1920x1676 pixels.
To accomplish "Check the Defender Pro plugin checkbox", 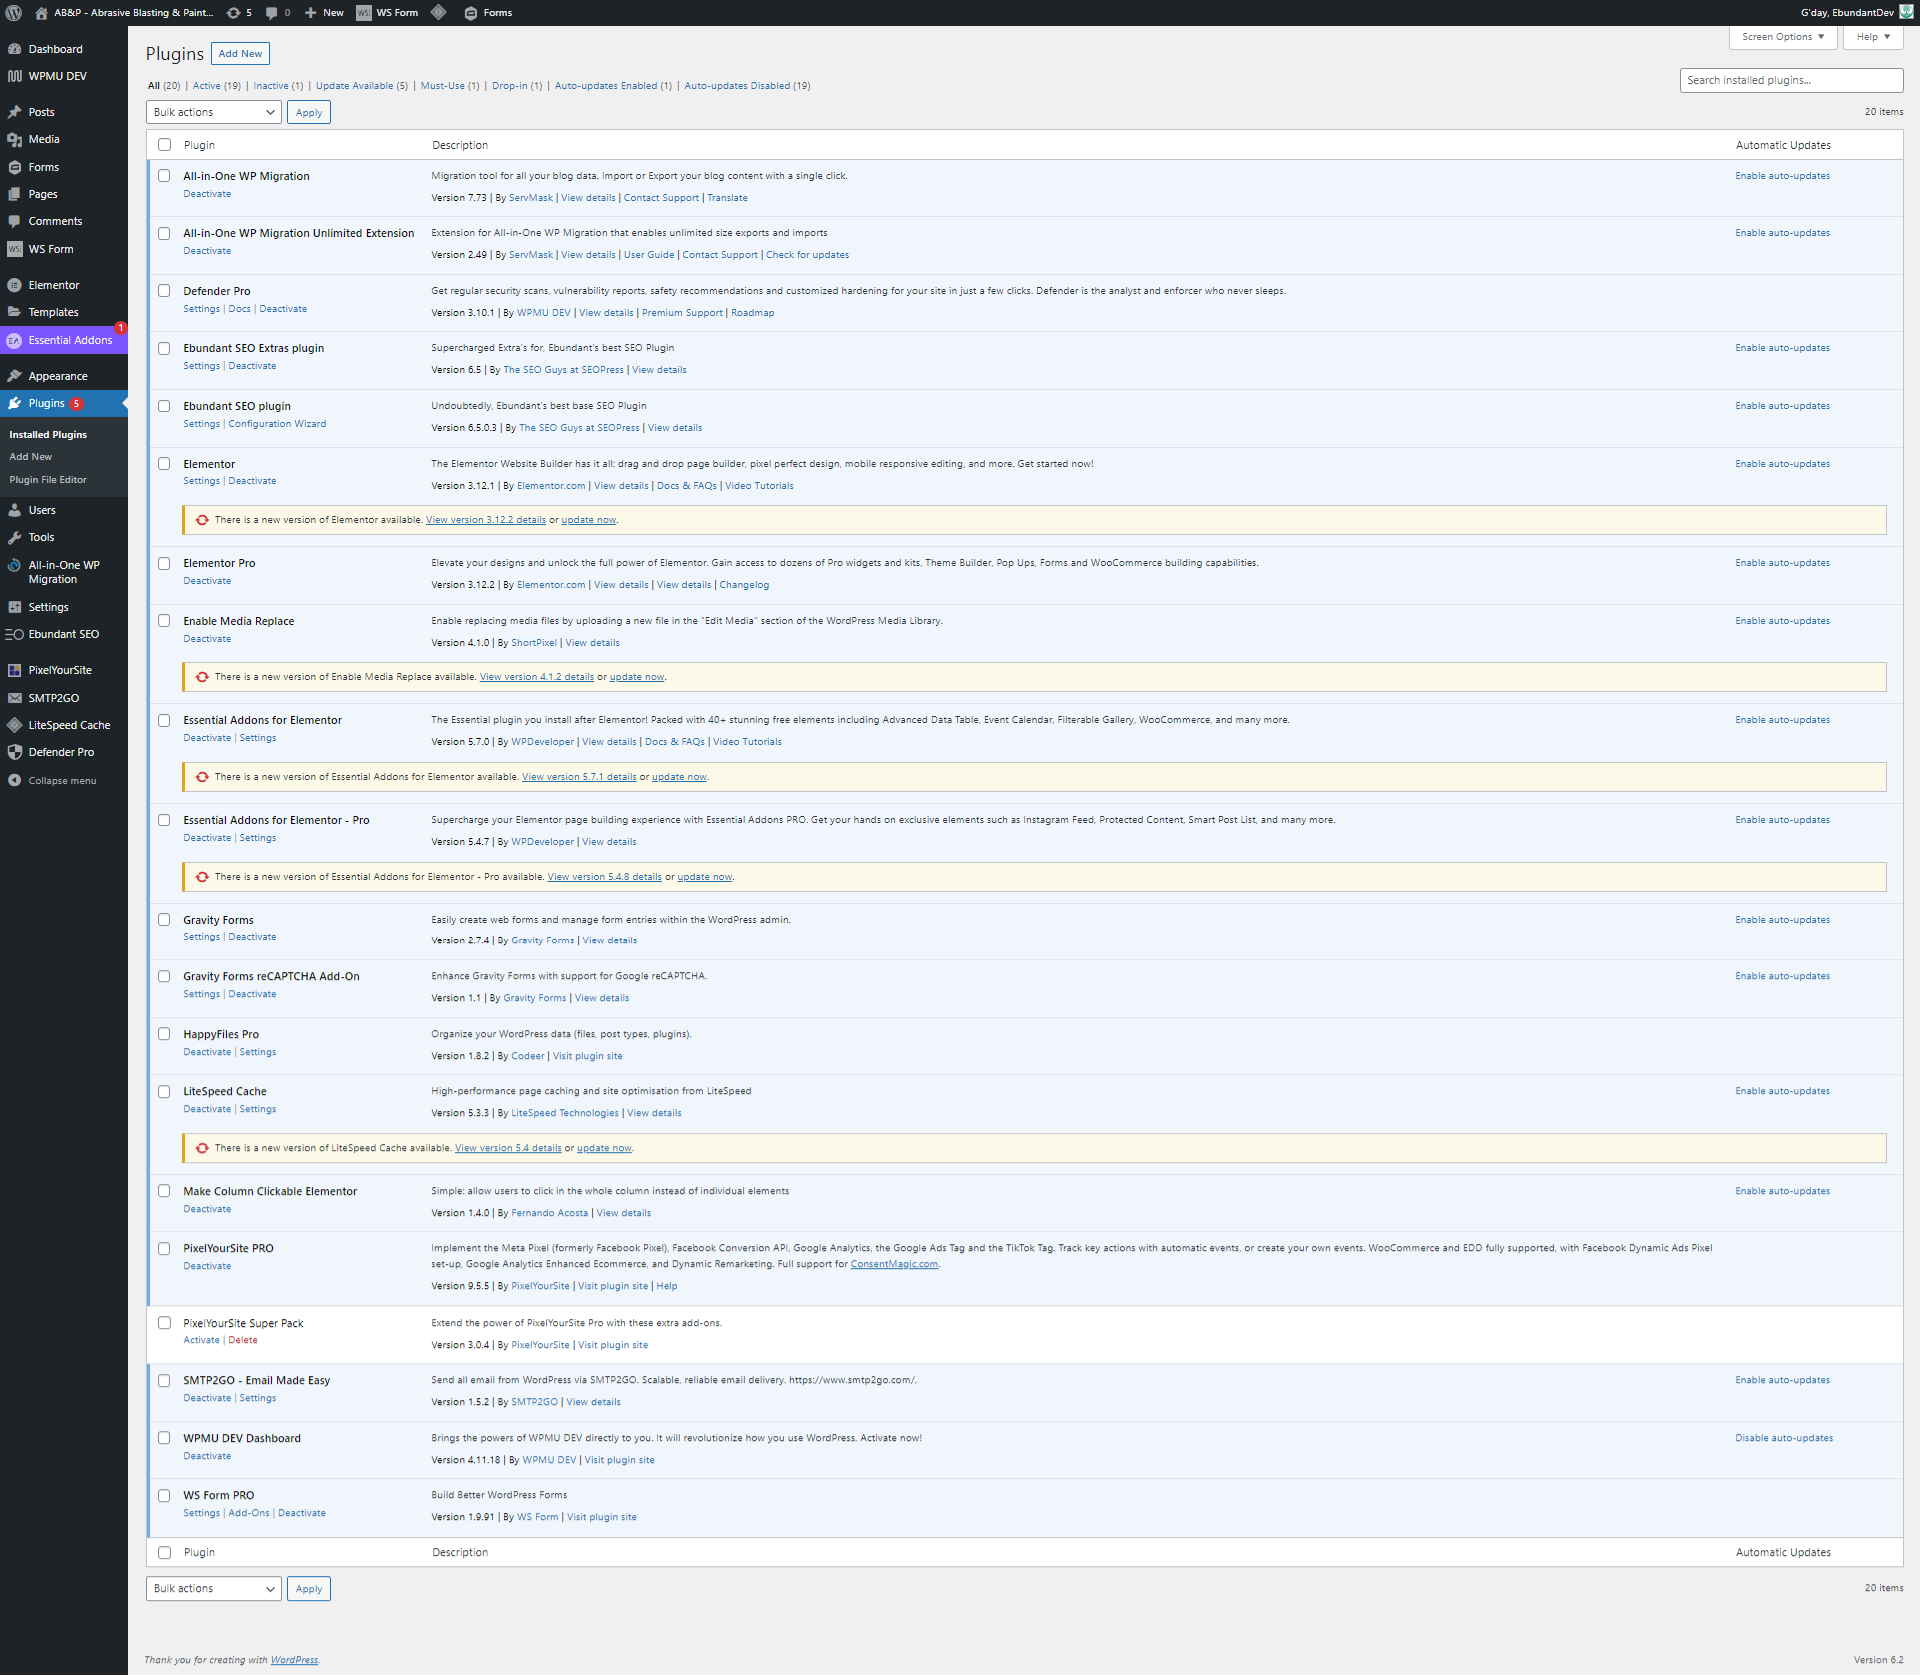I will point(164,291).
